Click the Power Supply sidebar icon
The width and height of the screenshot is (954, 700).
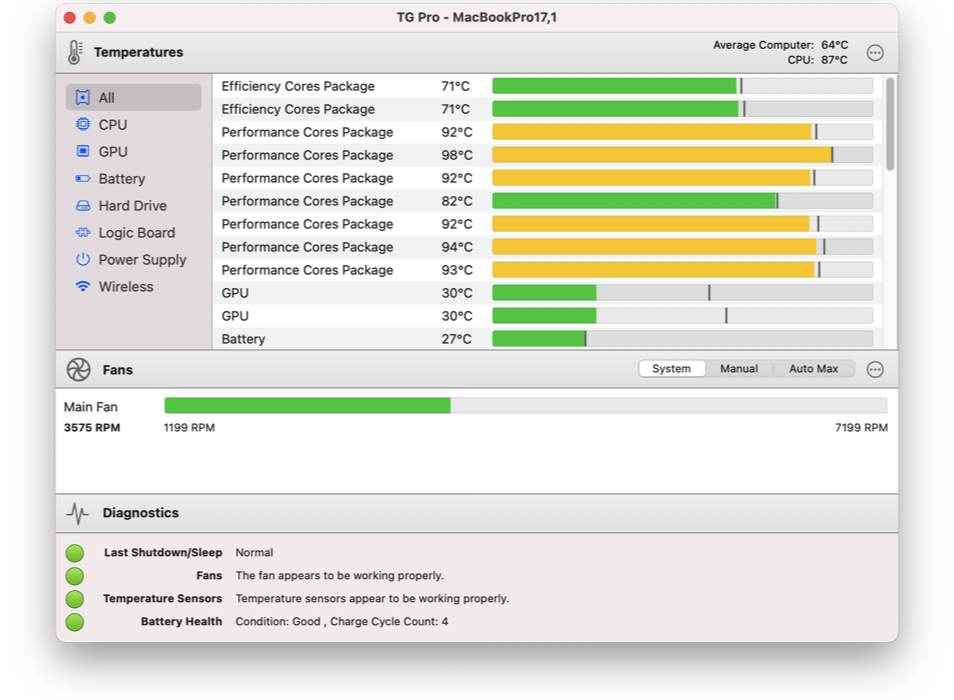coord(83,260)
